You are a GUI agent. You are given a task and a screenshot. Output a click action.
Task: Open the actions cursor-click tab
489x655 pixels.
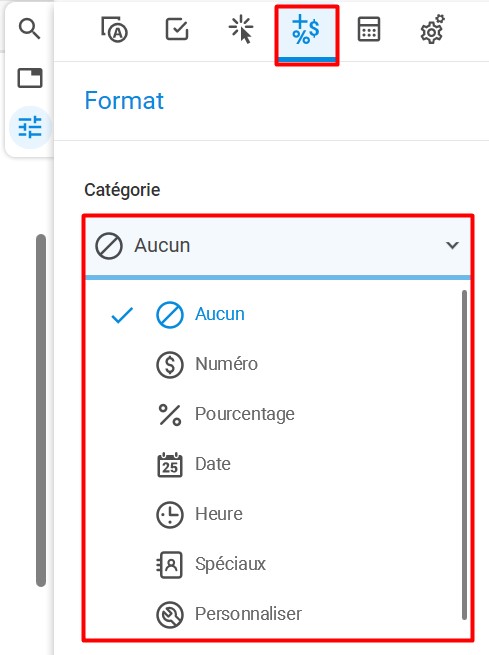coord(241,29)
